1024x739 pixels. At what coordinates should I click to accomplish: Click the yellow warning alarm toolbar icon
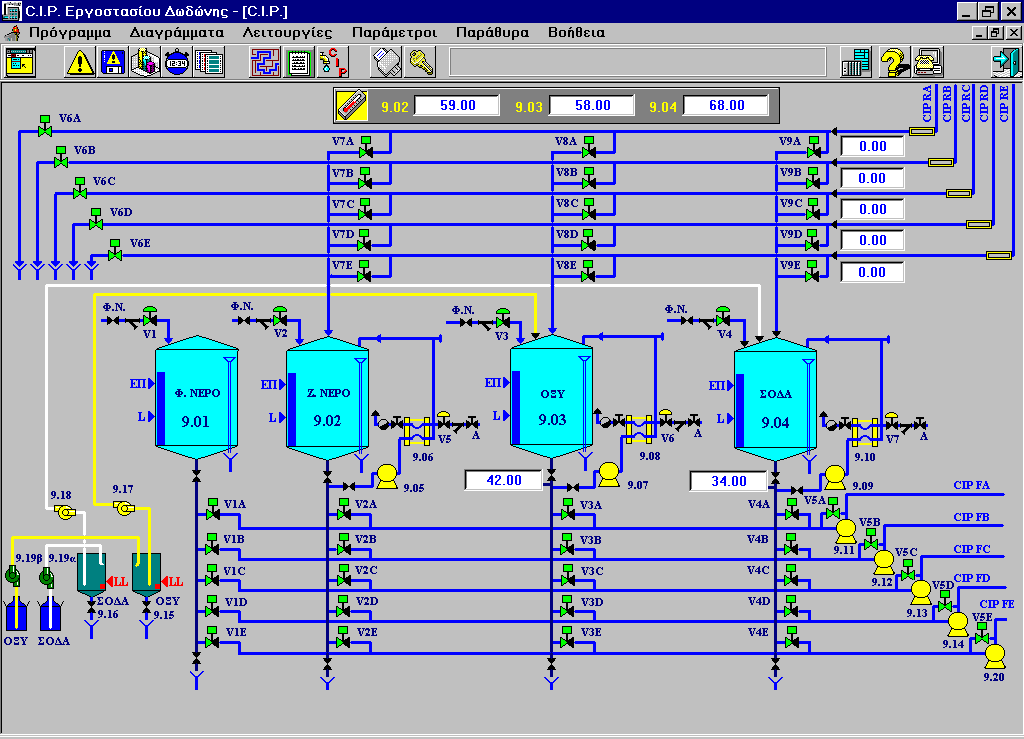(x=81, y=62)
